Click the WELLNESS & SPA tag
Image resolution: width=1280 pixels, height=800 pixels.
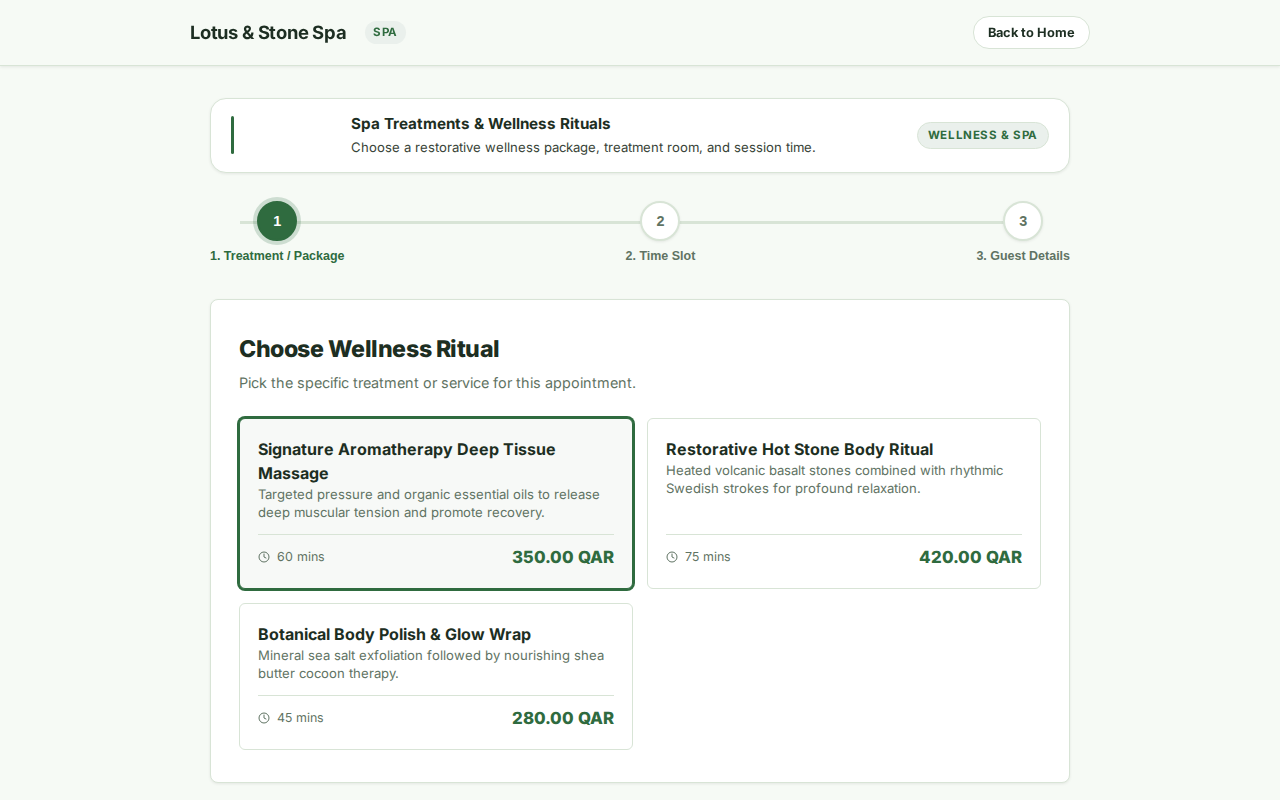coord(982,135)
